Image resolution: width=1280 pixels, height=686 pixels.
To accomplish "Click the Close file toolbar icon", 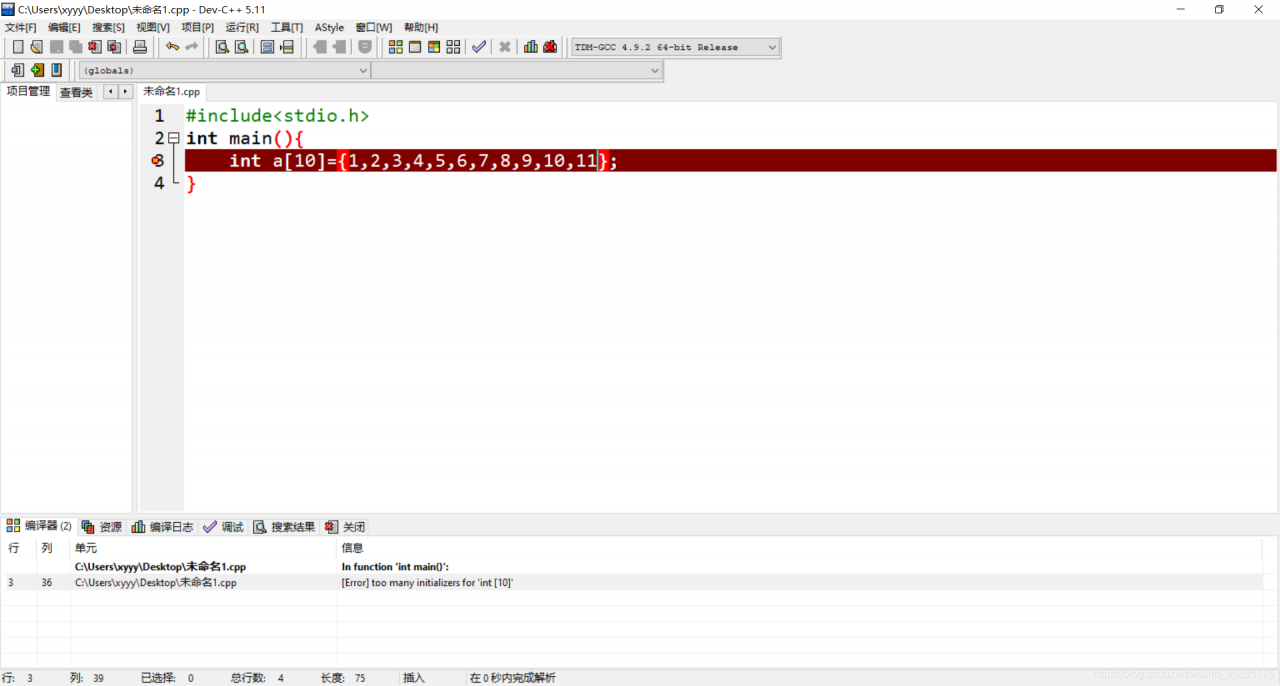I will (x=95, y=47).
